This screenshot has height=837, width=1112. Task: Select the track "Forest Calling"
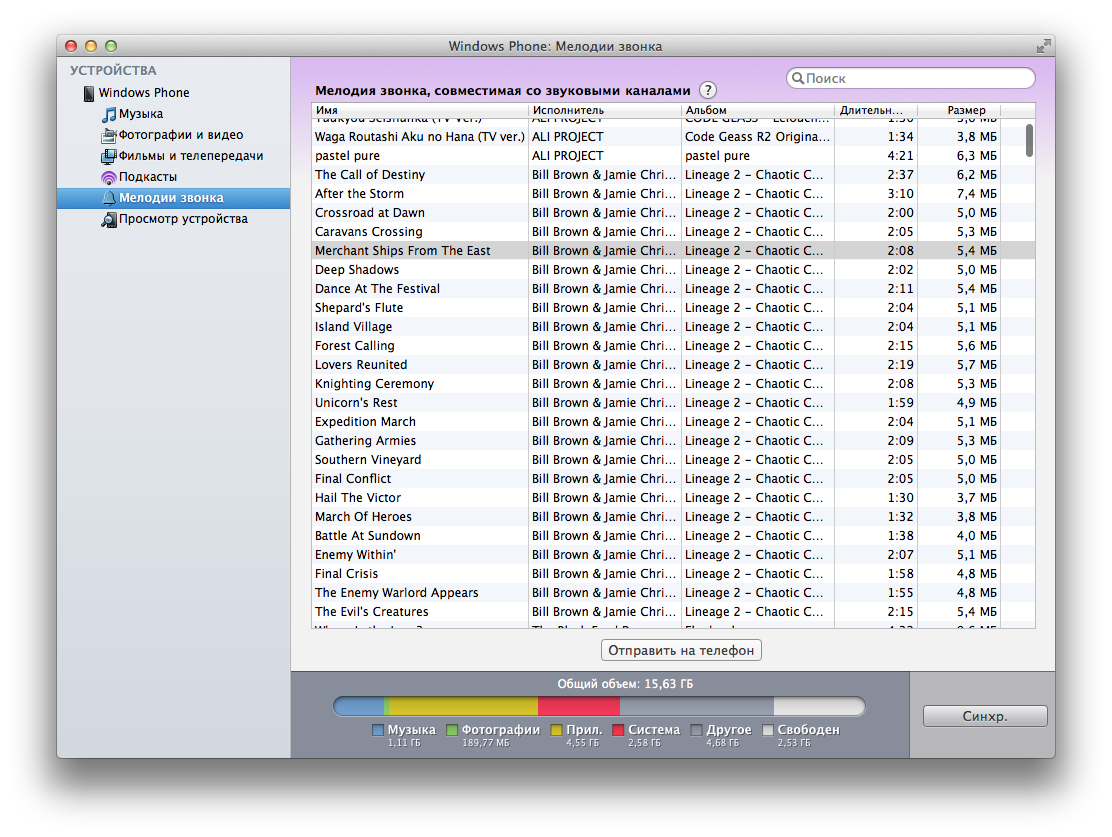(x=673, y=346)
